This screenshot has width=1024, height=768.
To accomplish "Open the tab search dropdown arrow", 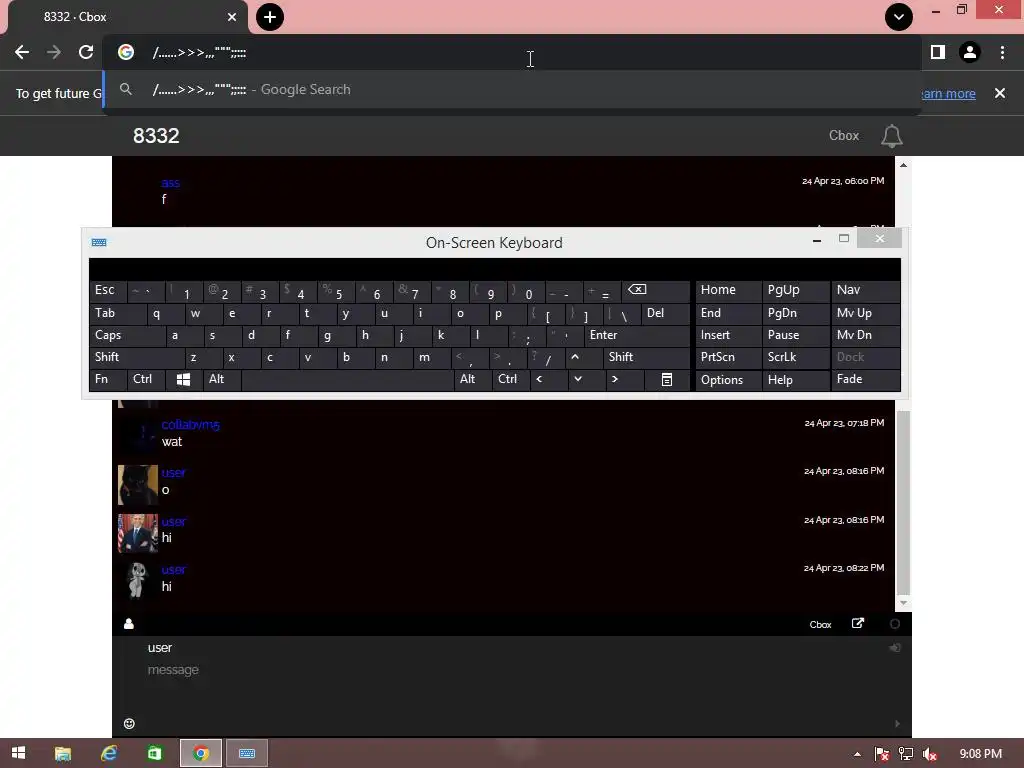I will click(x=899, y=17).
